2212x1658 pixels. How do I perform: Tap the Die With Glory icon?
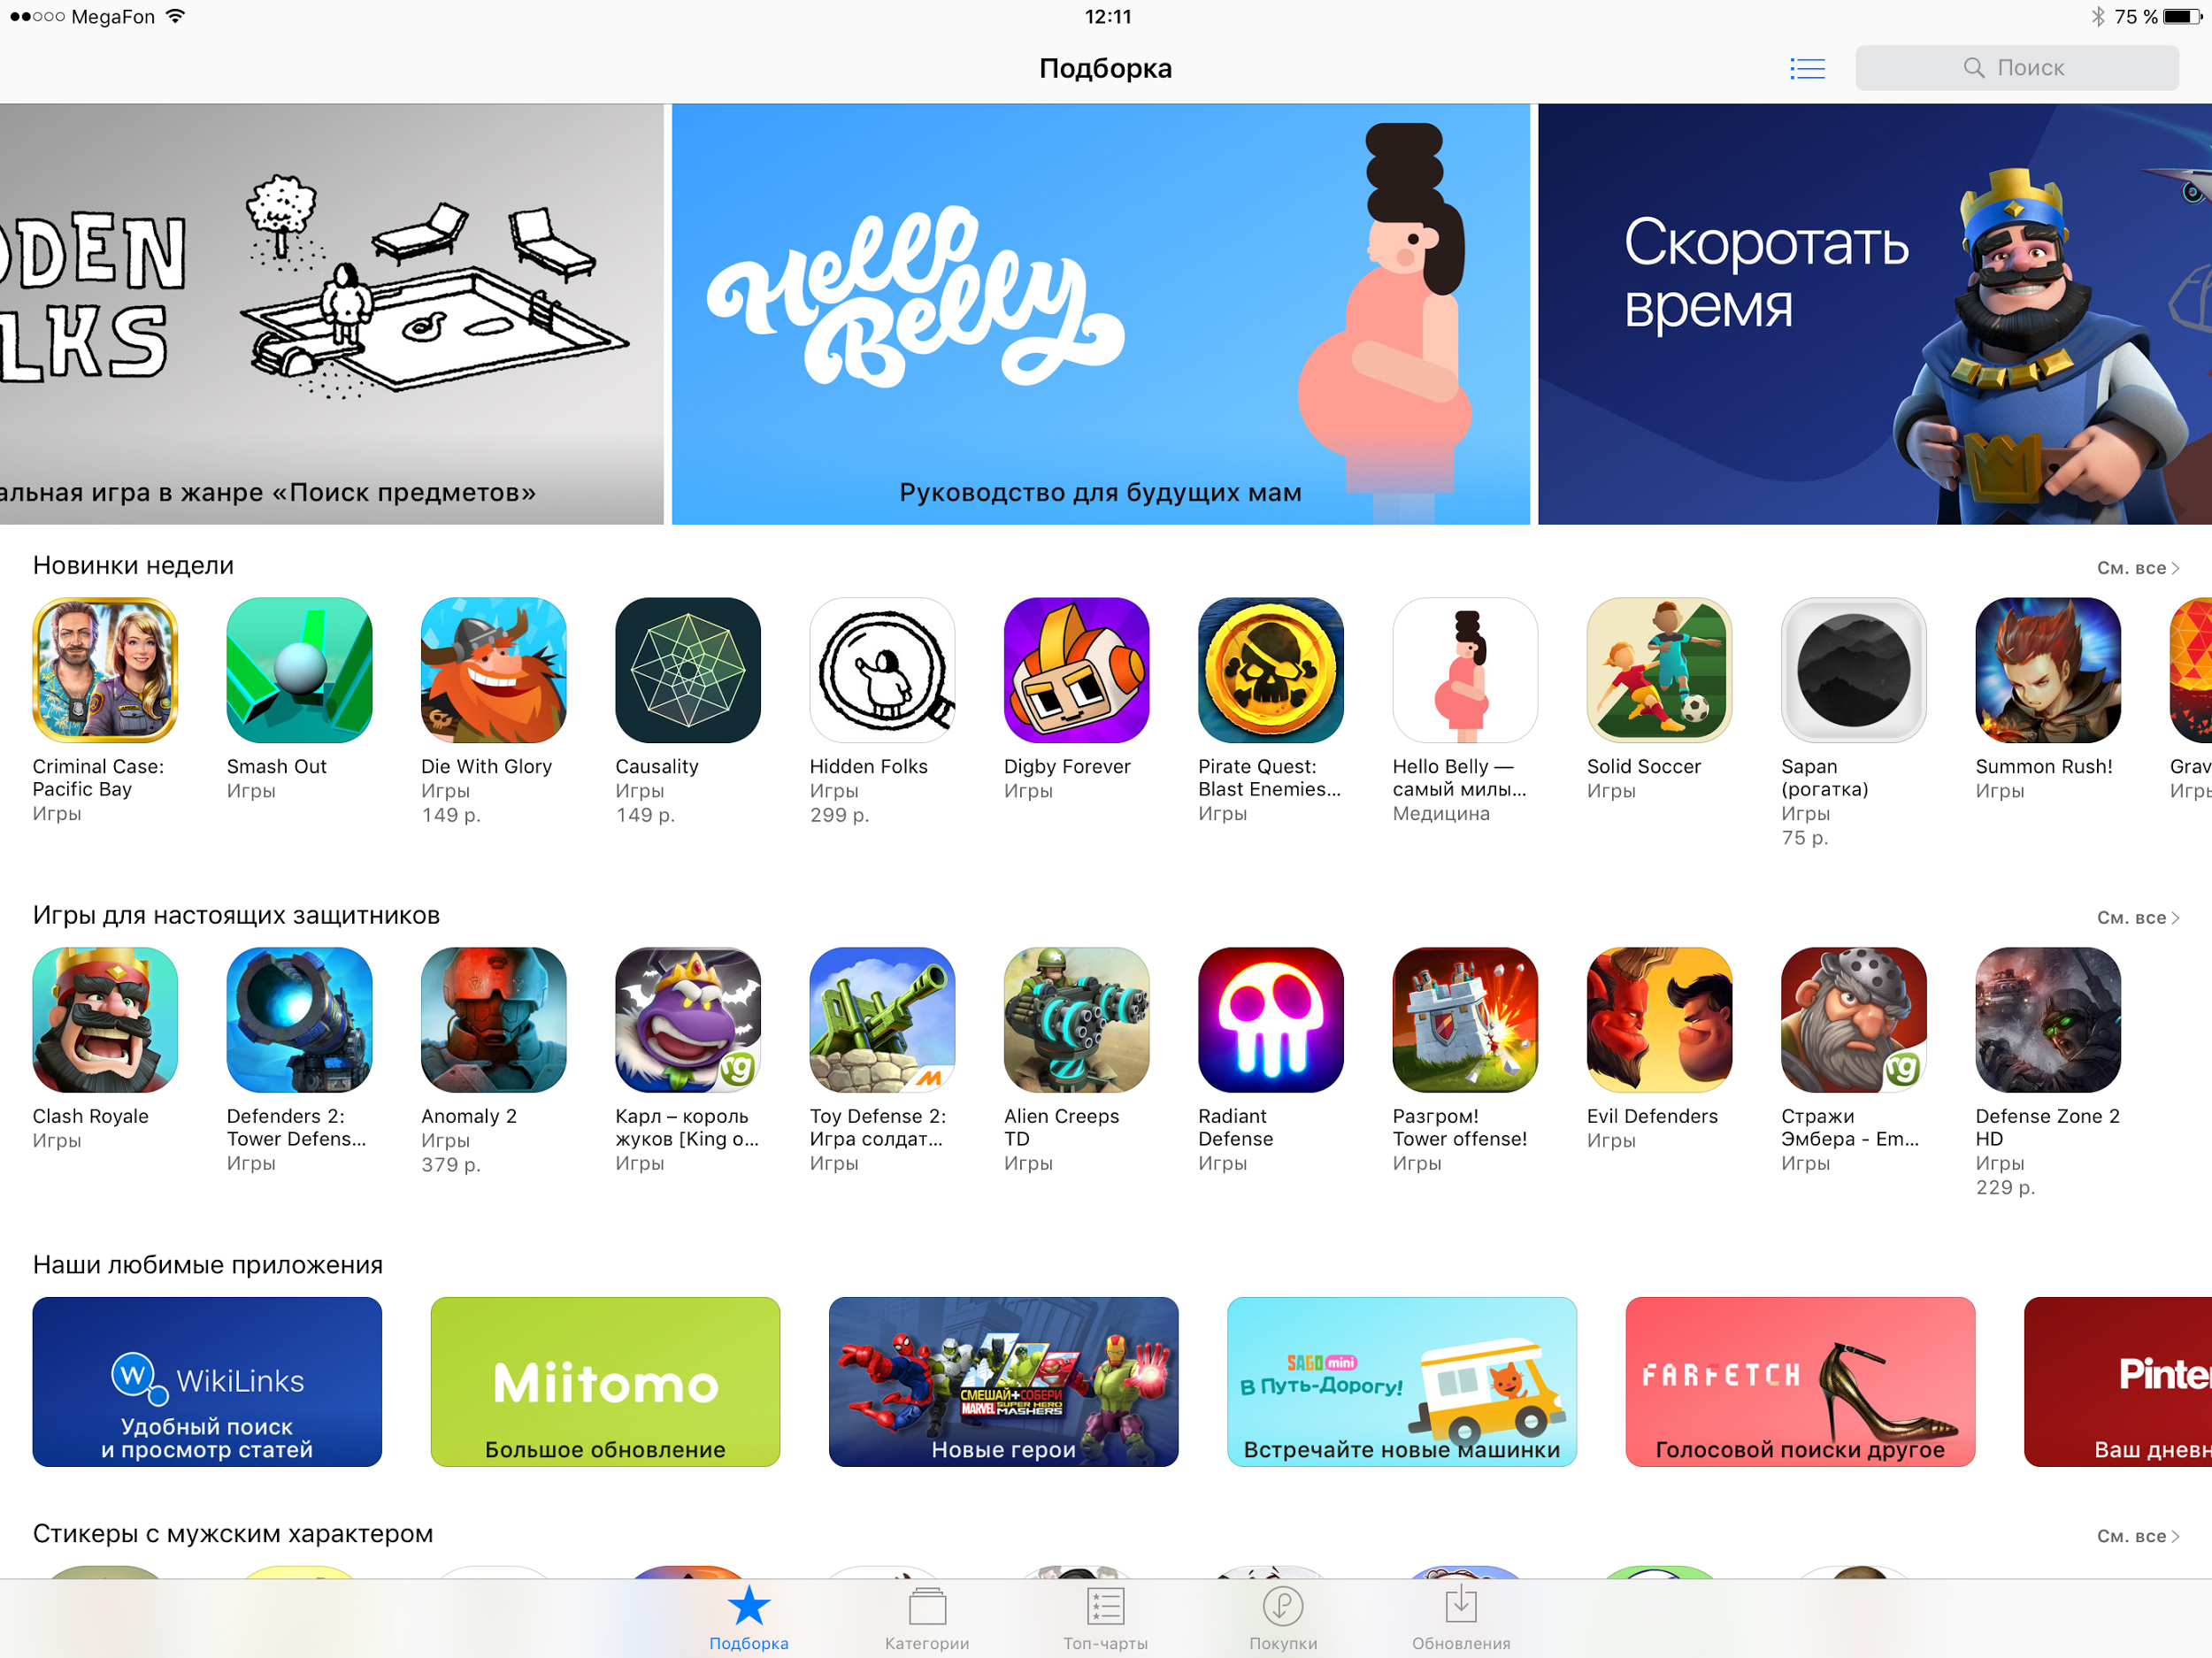tap(494, 670)
